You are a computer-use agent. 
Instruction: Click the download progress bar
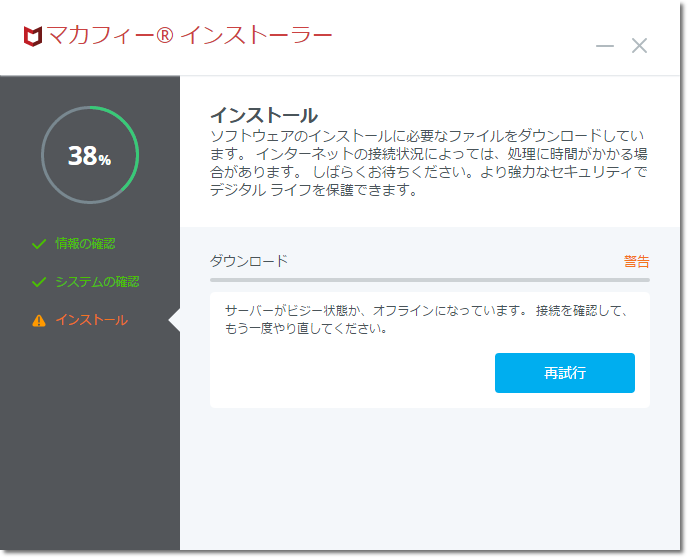[x=430, y=280]
